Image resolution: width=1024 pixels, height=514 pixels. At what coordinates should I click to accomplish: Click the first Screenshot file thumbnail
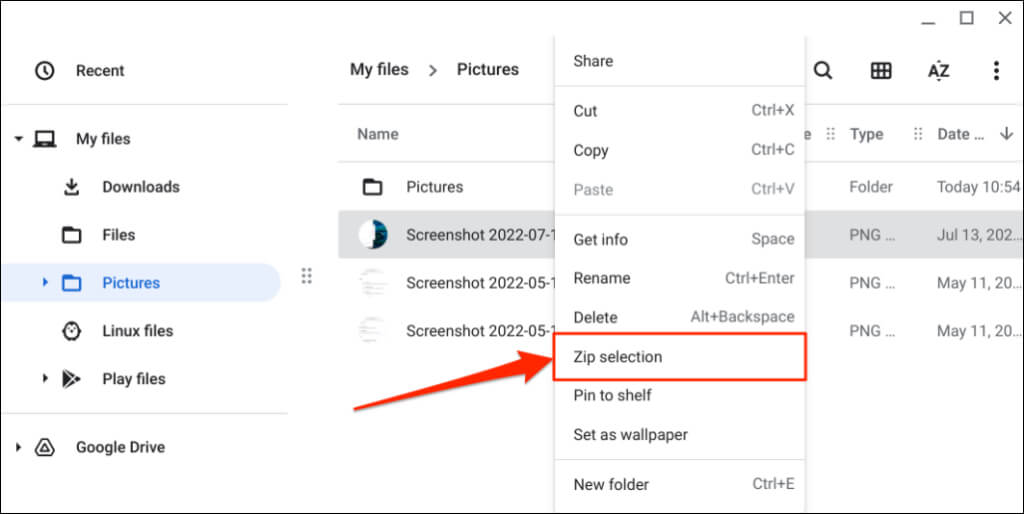click(373, 235)
